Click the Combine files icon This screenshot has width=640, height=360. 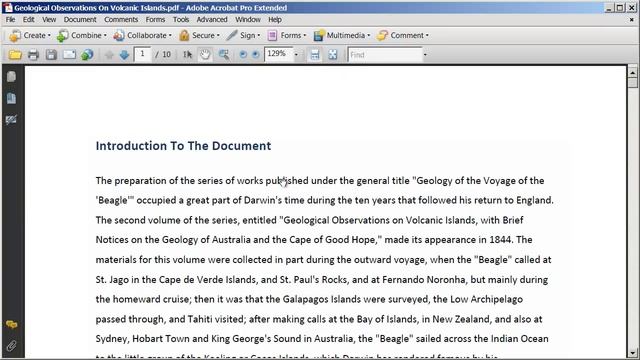(x=62, y=36)
